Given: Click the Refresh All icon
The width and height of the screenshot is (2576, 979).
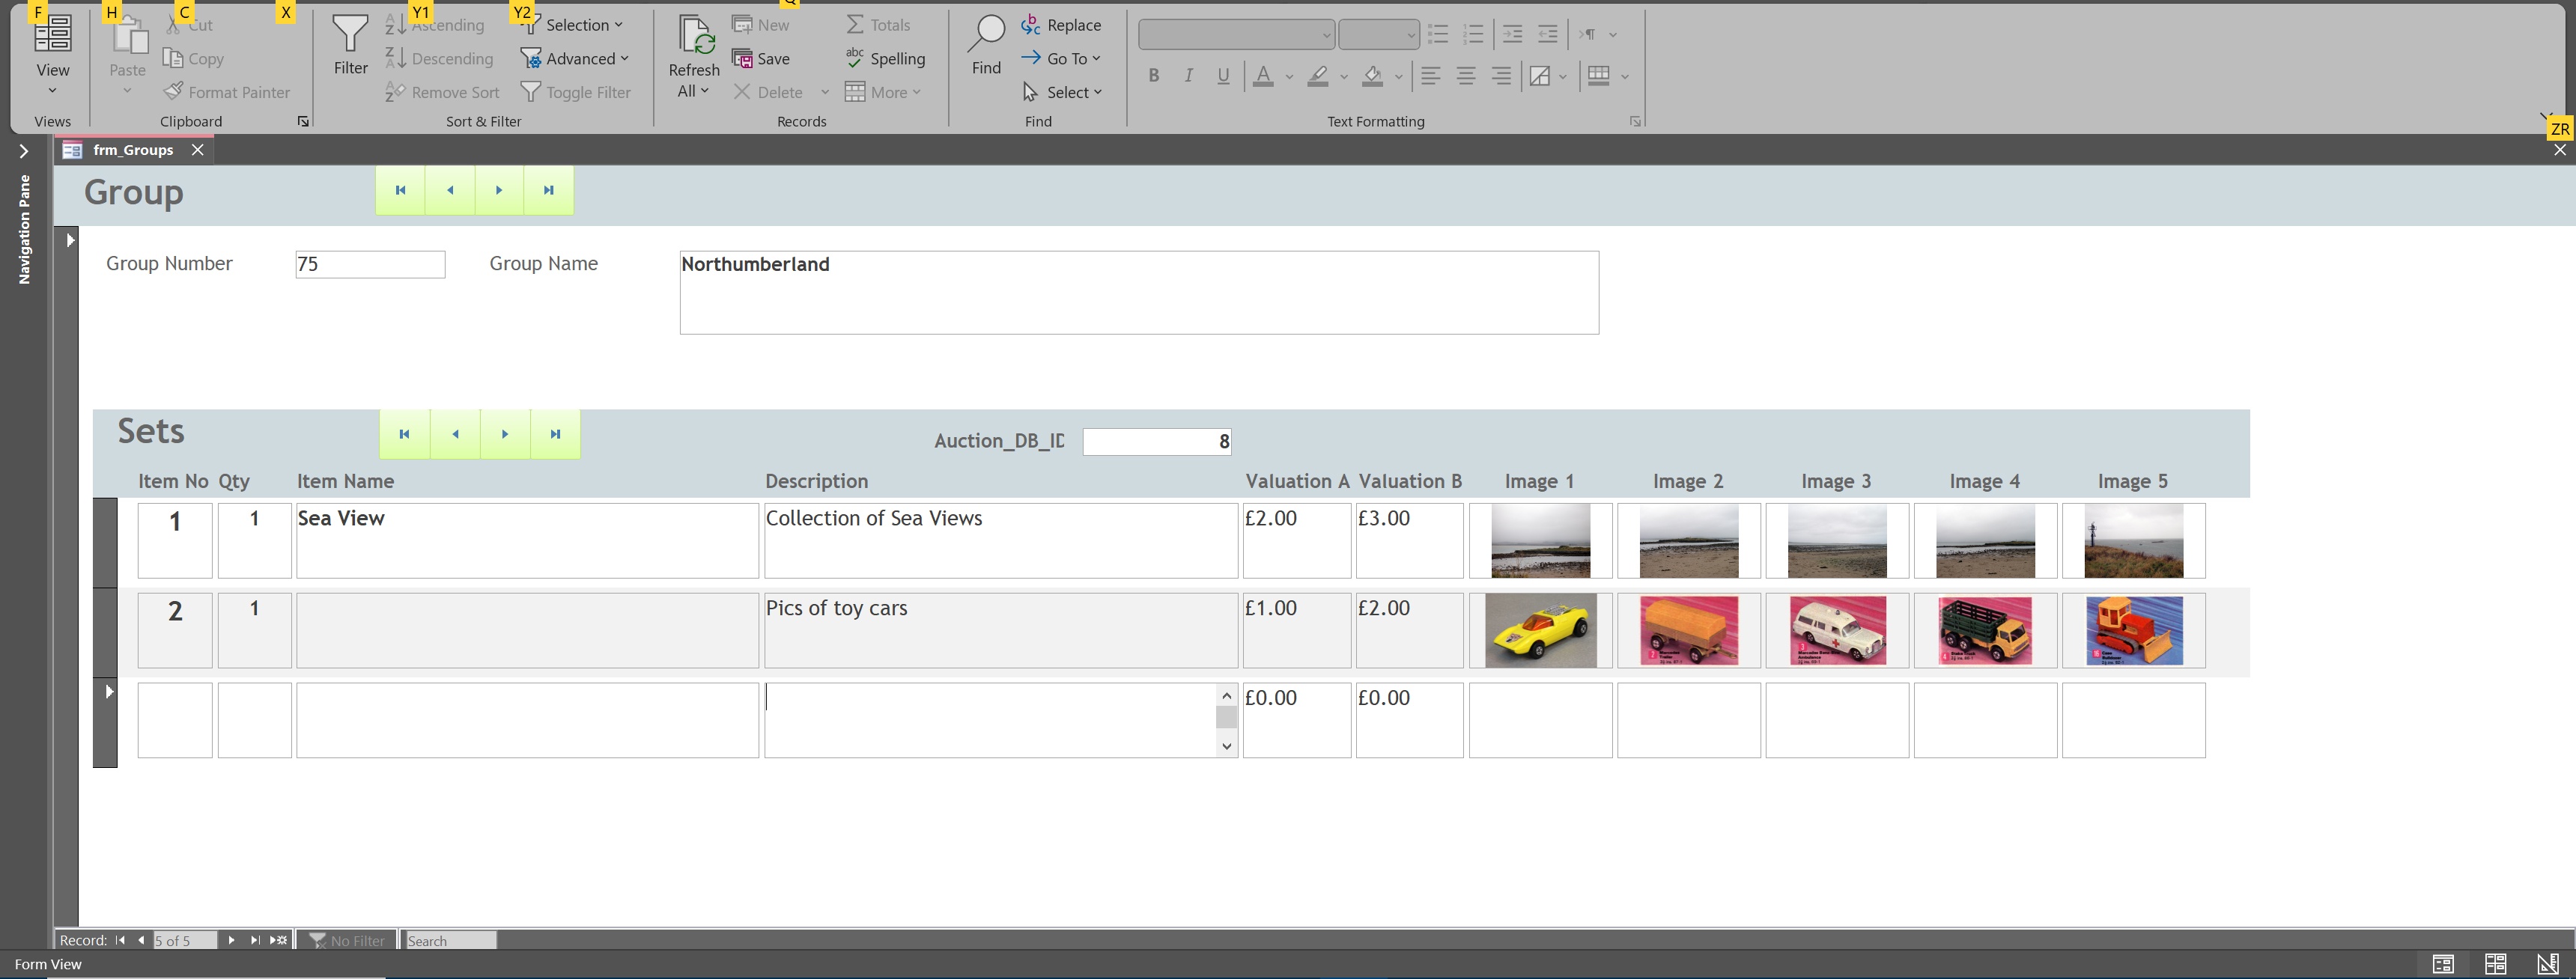Looking at the screenshot, I should 694,36.
